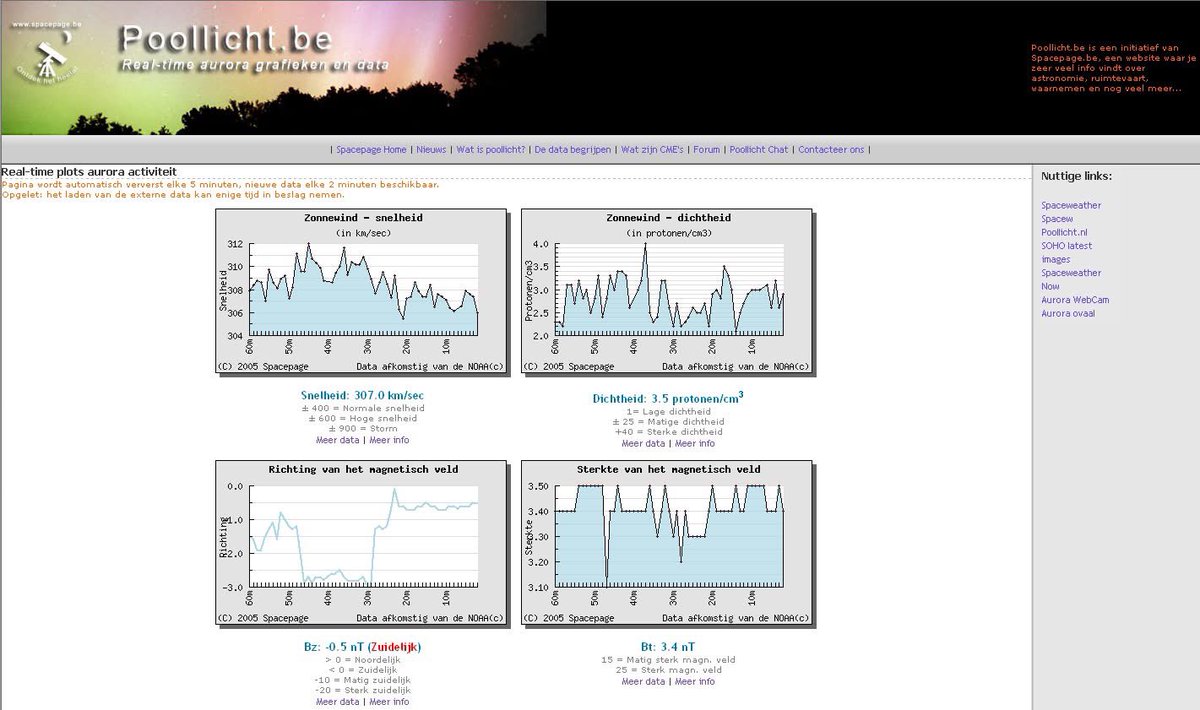The image size is (1200, 710).
Task: Click the Zonnewind snelheid chart
Action: 362,291
